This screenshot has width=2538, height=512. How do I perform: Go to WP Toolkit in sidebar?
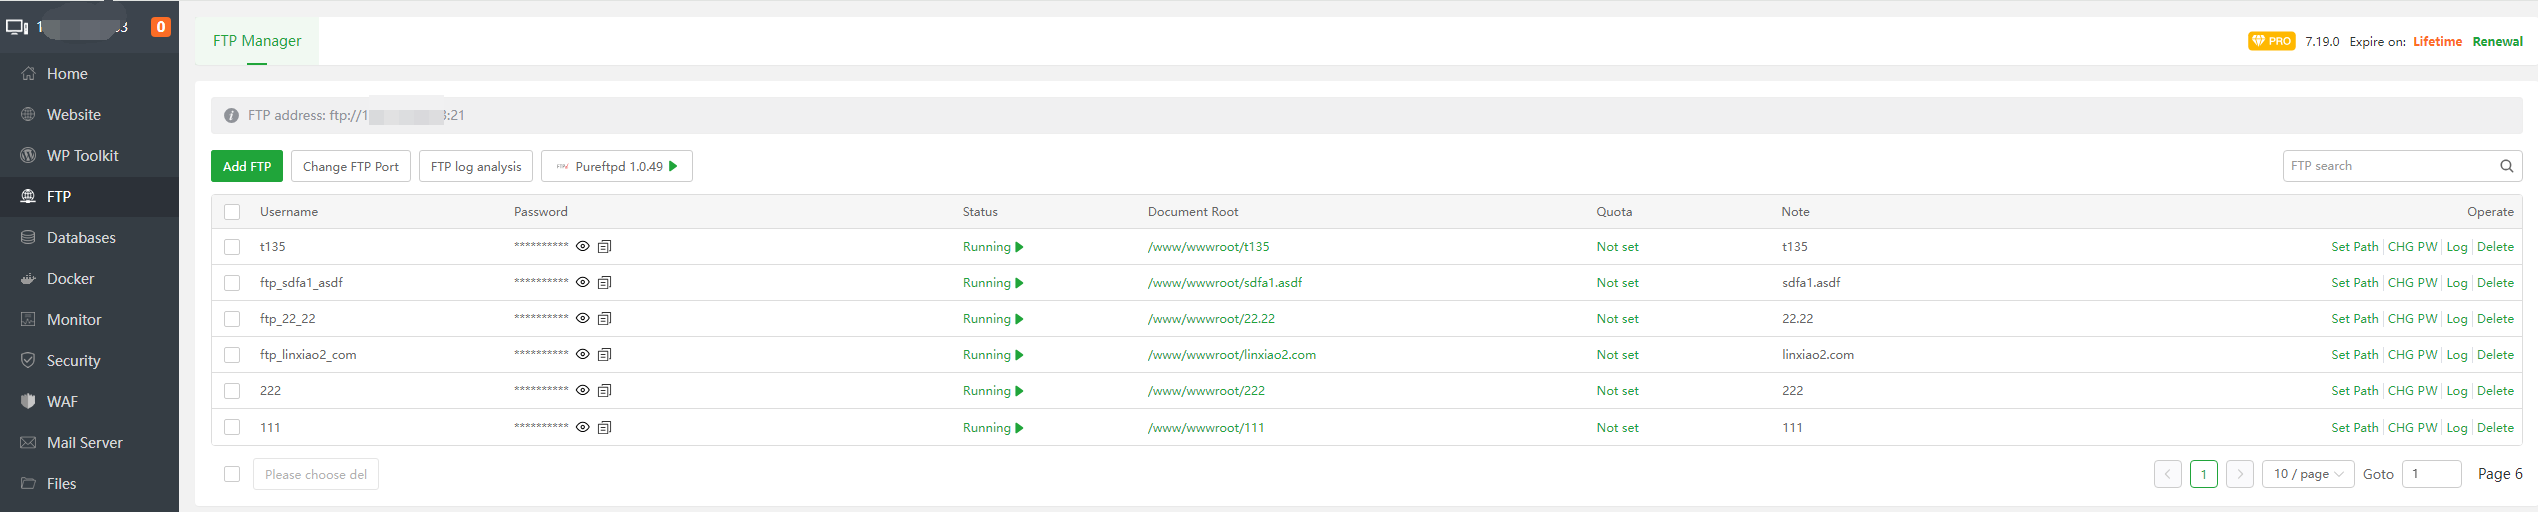point(82,156)
